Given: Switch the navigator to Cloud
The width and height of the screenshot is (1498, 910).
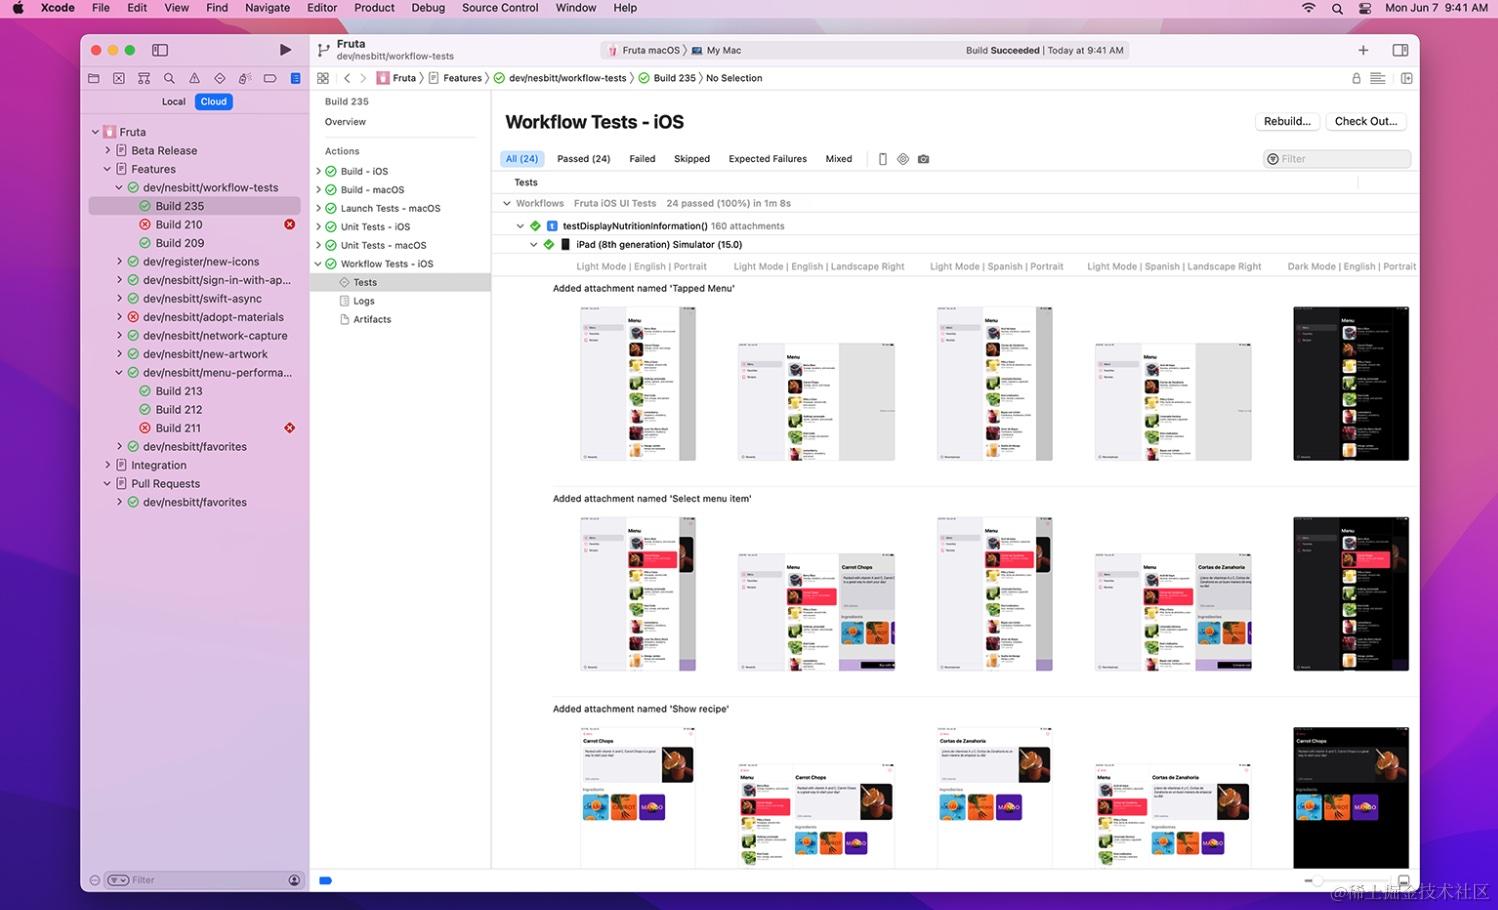Looking at the screenshot, I should pos(213,102).
